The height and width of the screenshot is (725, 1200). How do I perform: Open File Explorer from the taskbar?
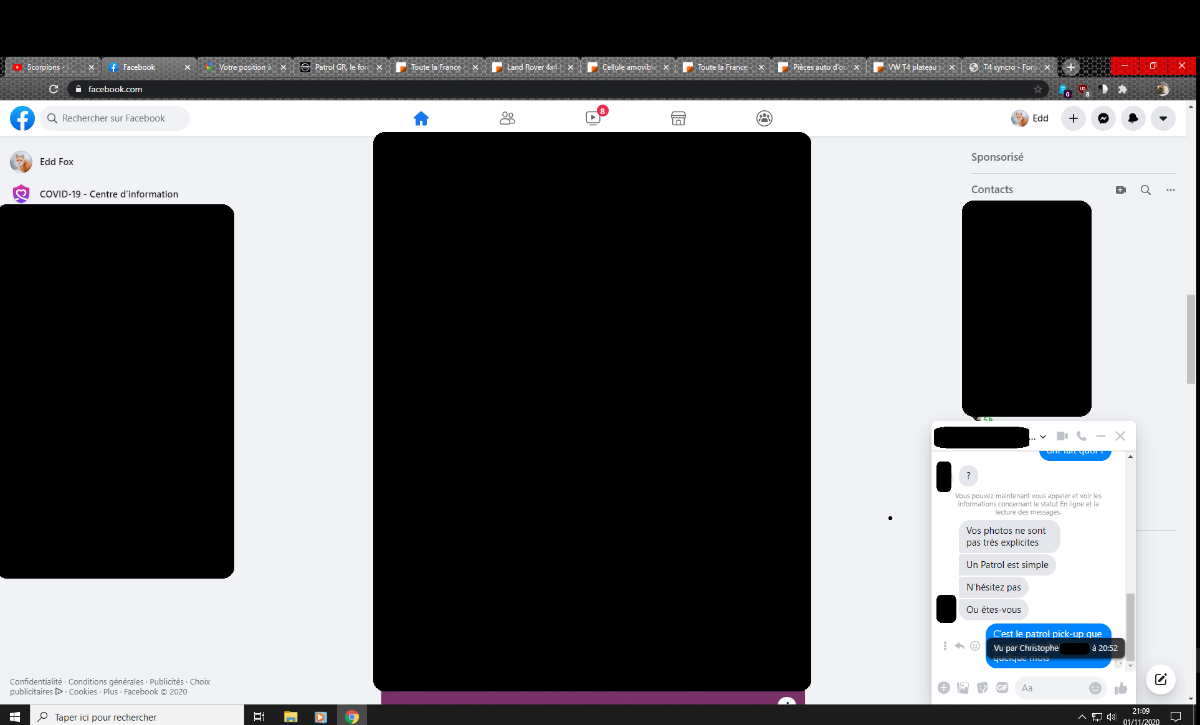(x=291, y=716)
